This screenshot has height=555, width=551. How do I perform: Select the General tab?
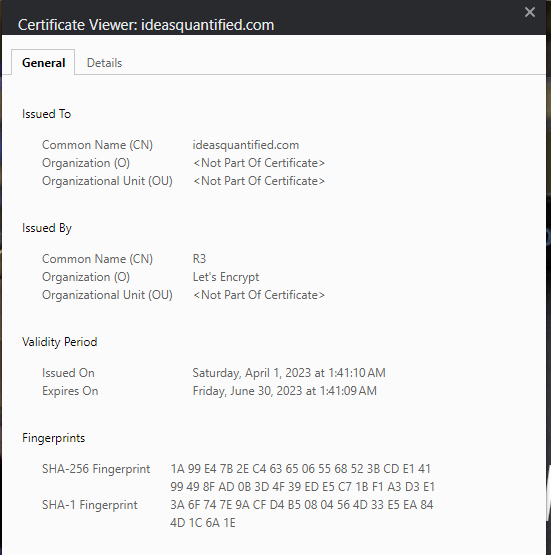[43, 63]
